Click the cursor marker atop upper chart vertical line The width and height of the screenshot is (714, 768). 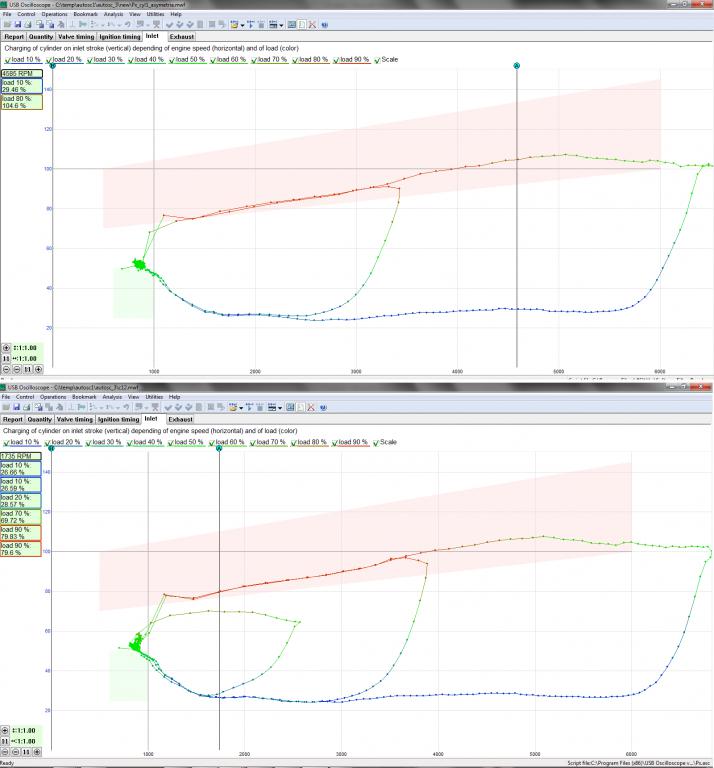[x=517, y=66]
